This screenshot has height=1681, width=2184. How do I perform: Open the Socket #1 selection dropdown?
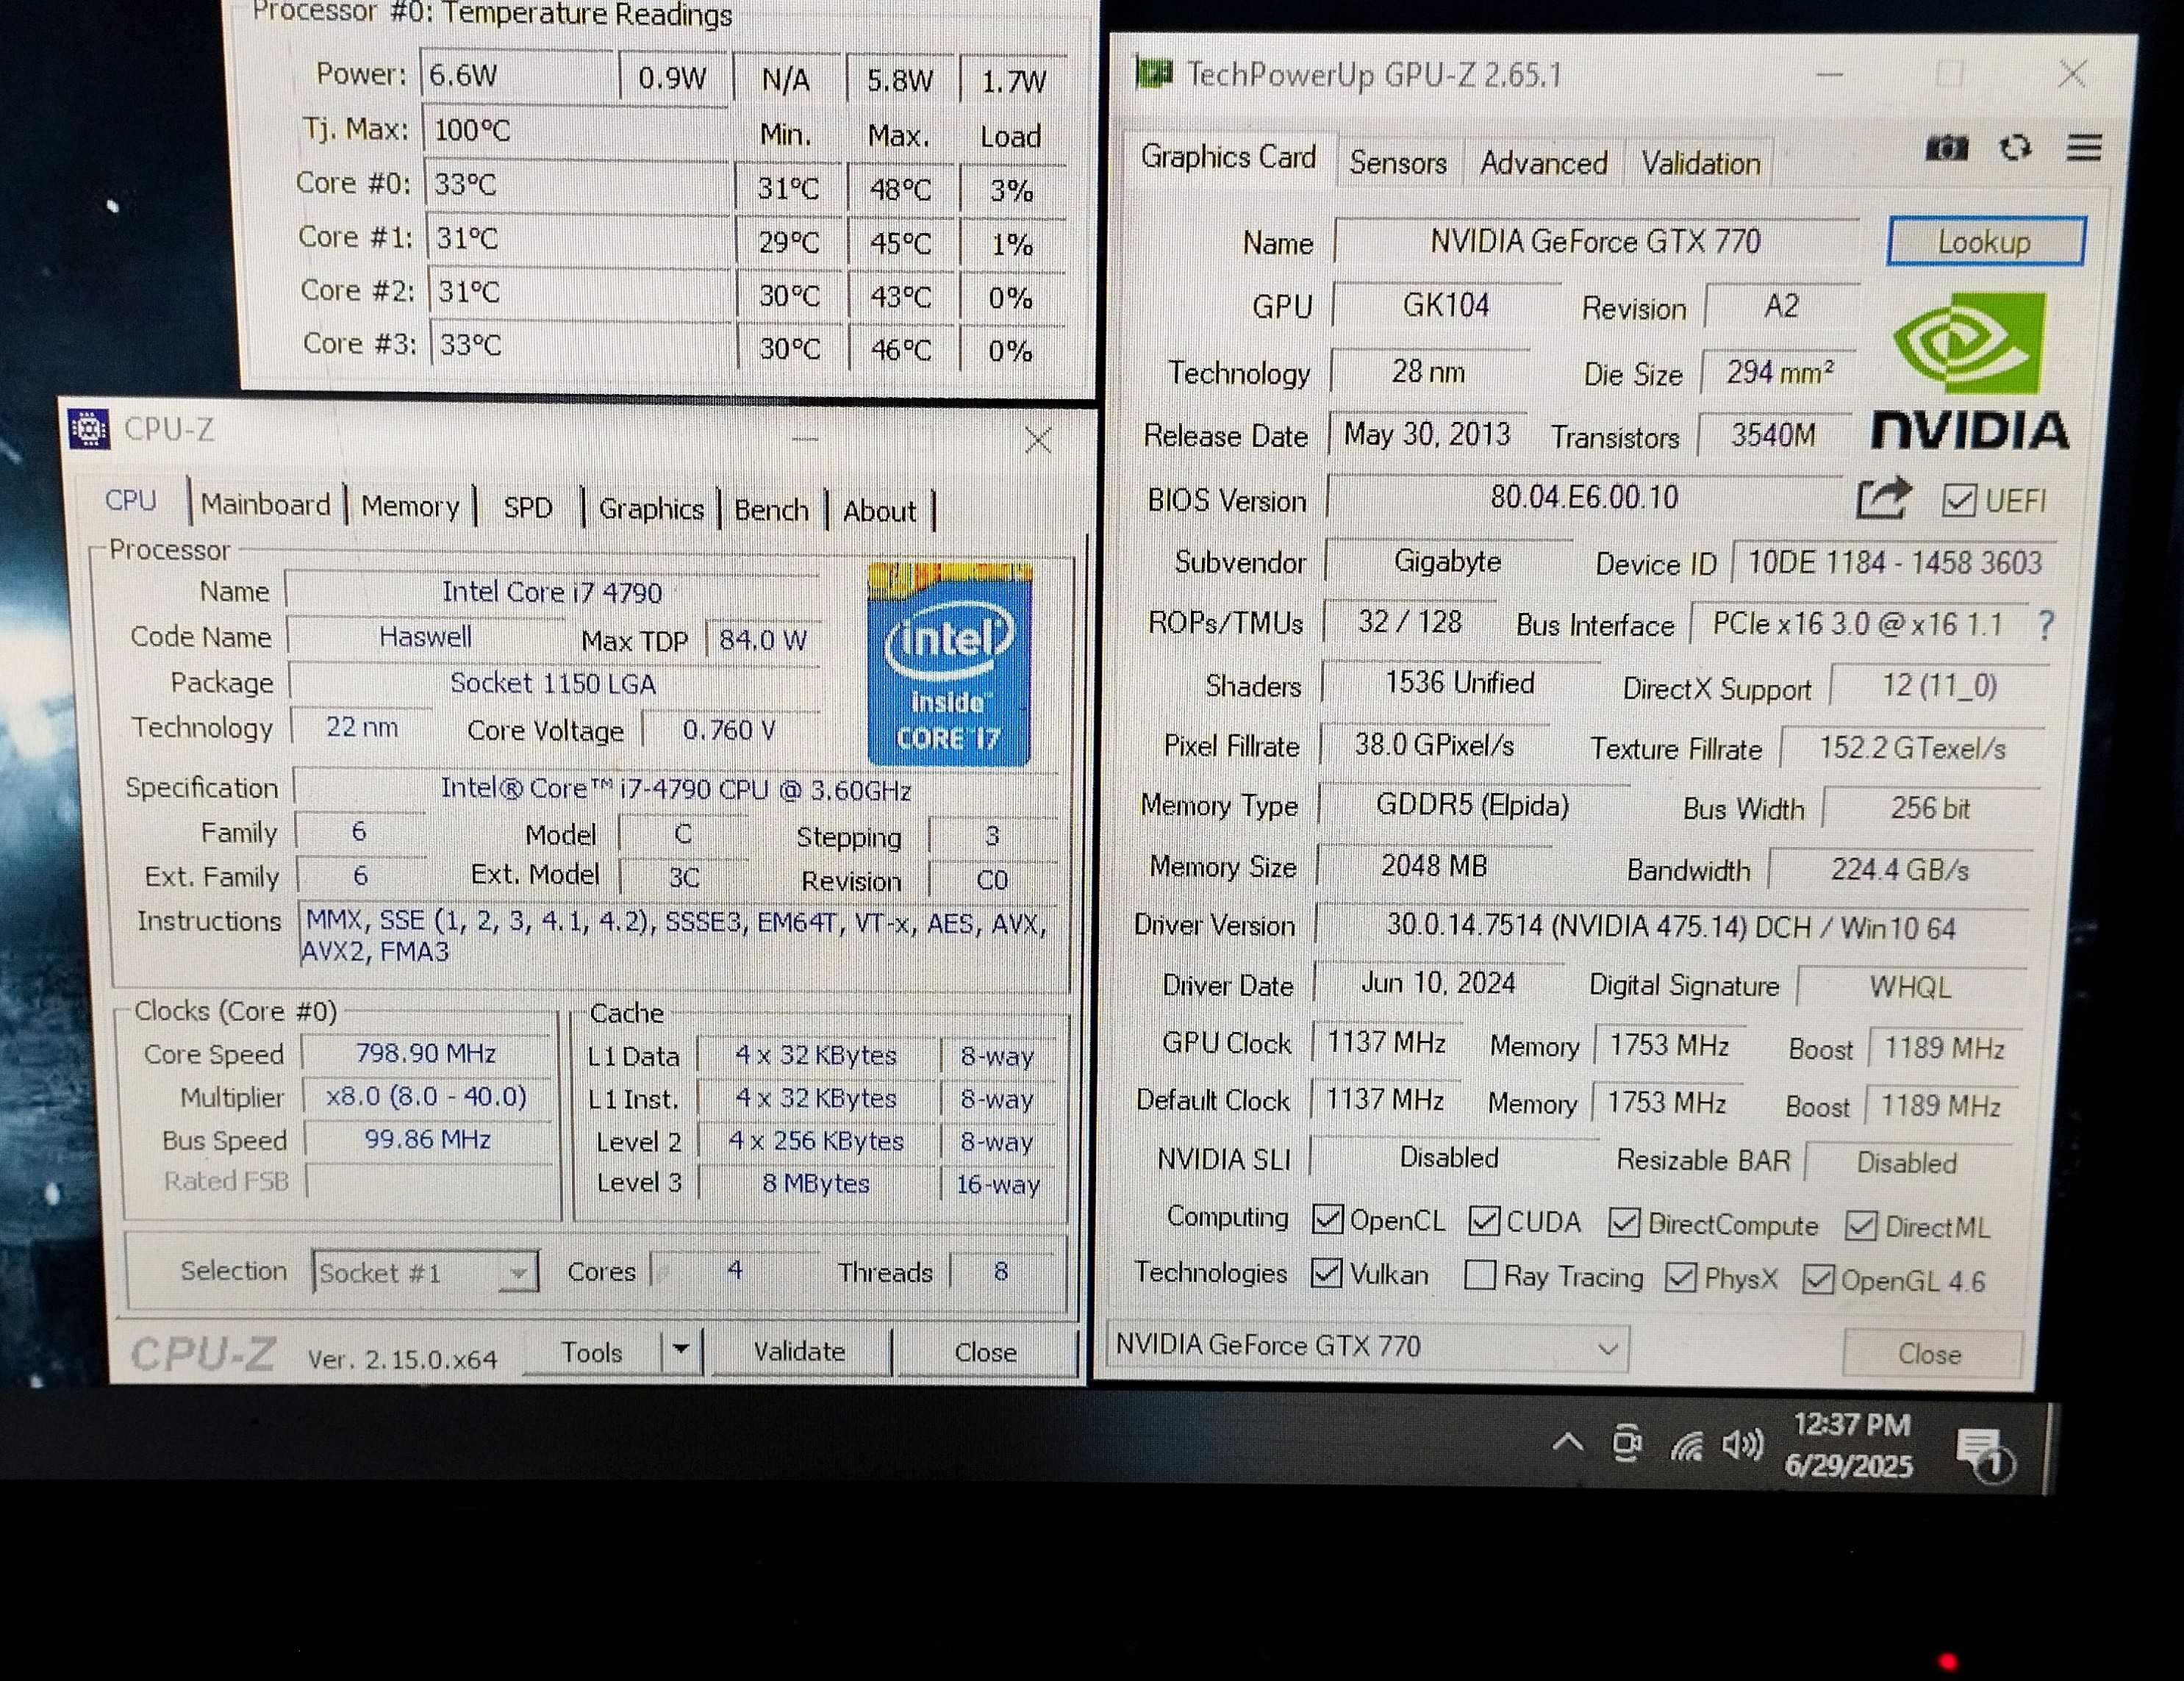[x=426, y=1272]
